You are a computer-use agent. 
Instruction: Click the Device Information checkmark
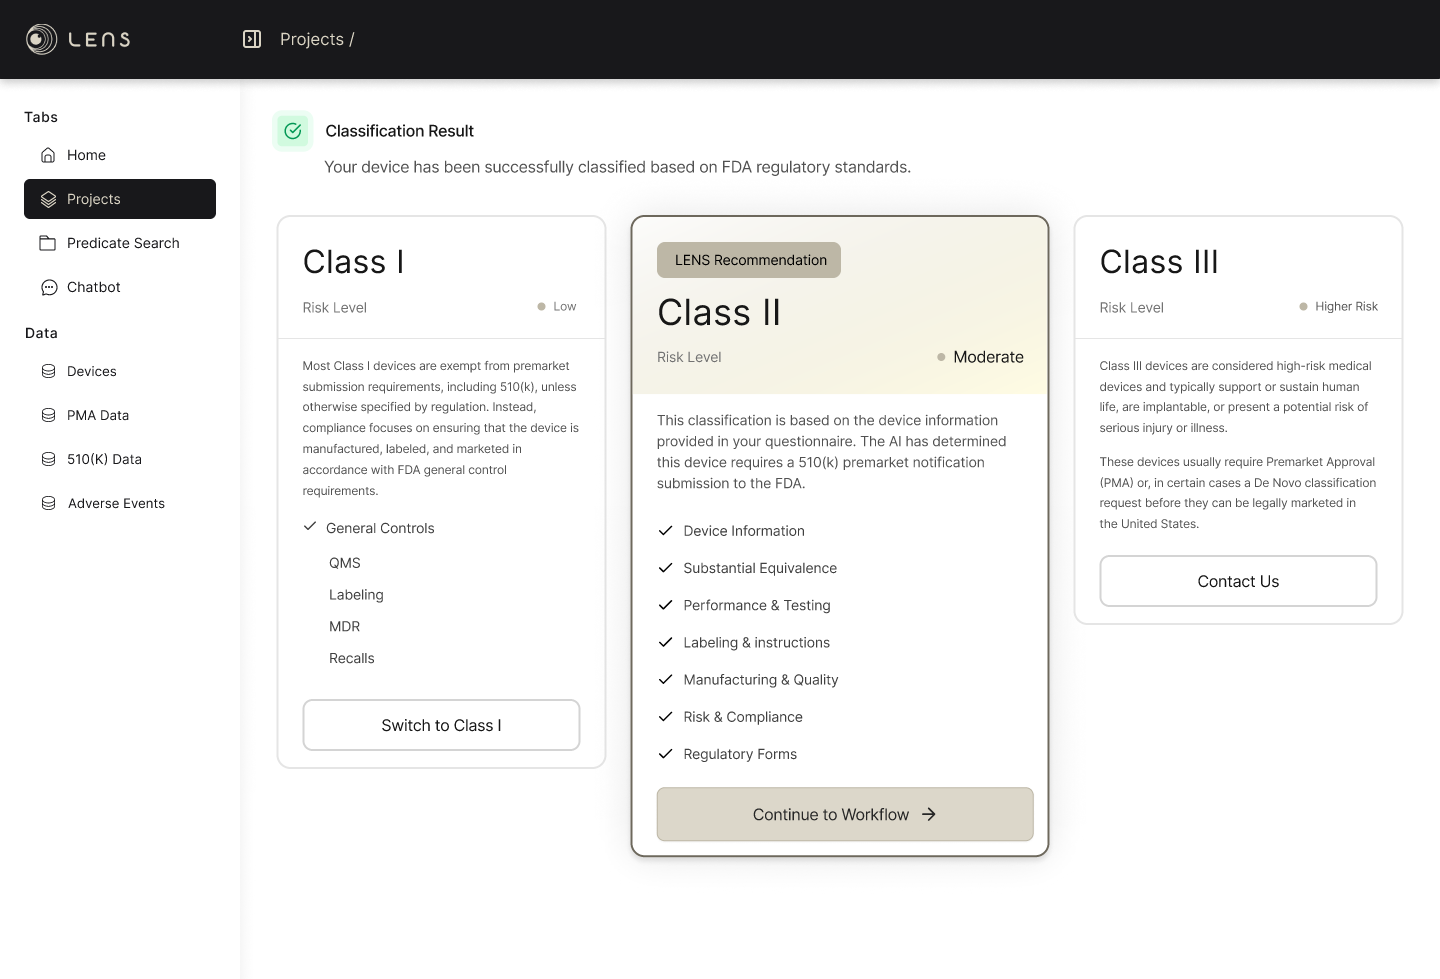click(x=666, y=531)
